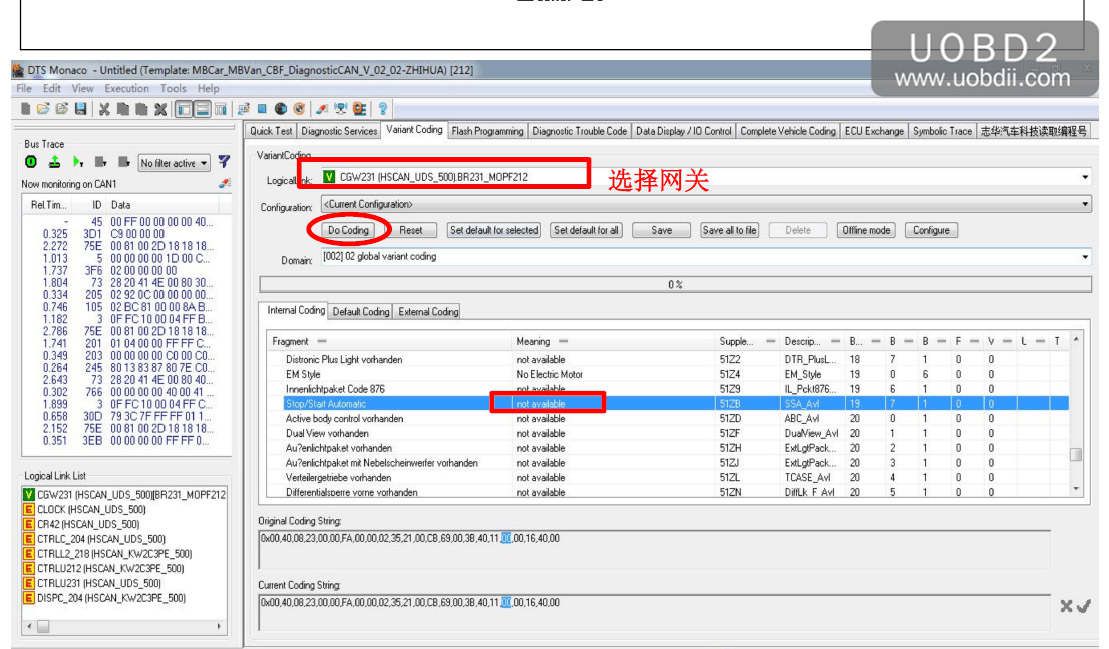The width and height of the screenshot is (1109, 649).
Task: Go to the Diagnostic Trouble Code tab
Action: (579, 131)
